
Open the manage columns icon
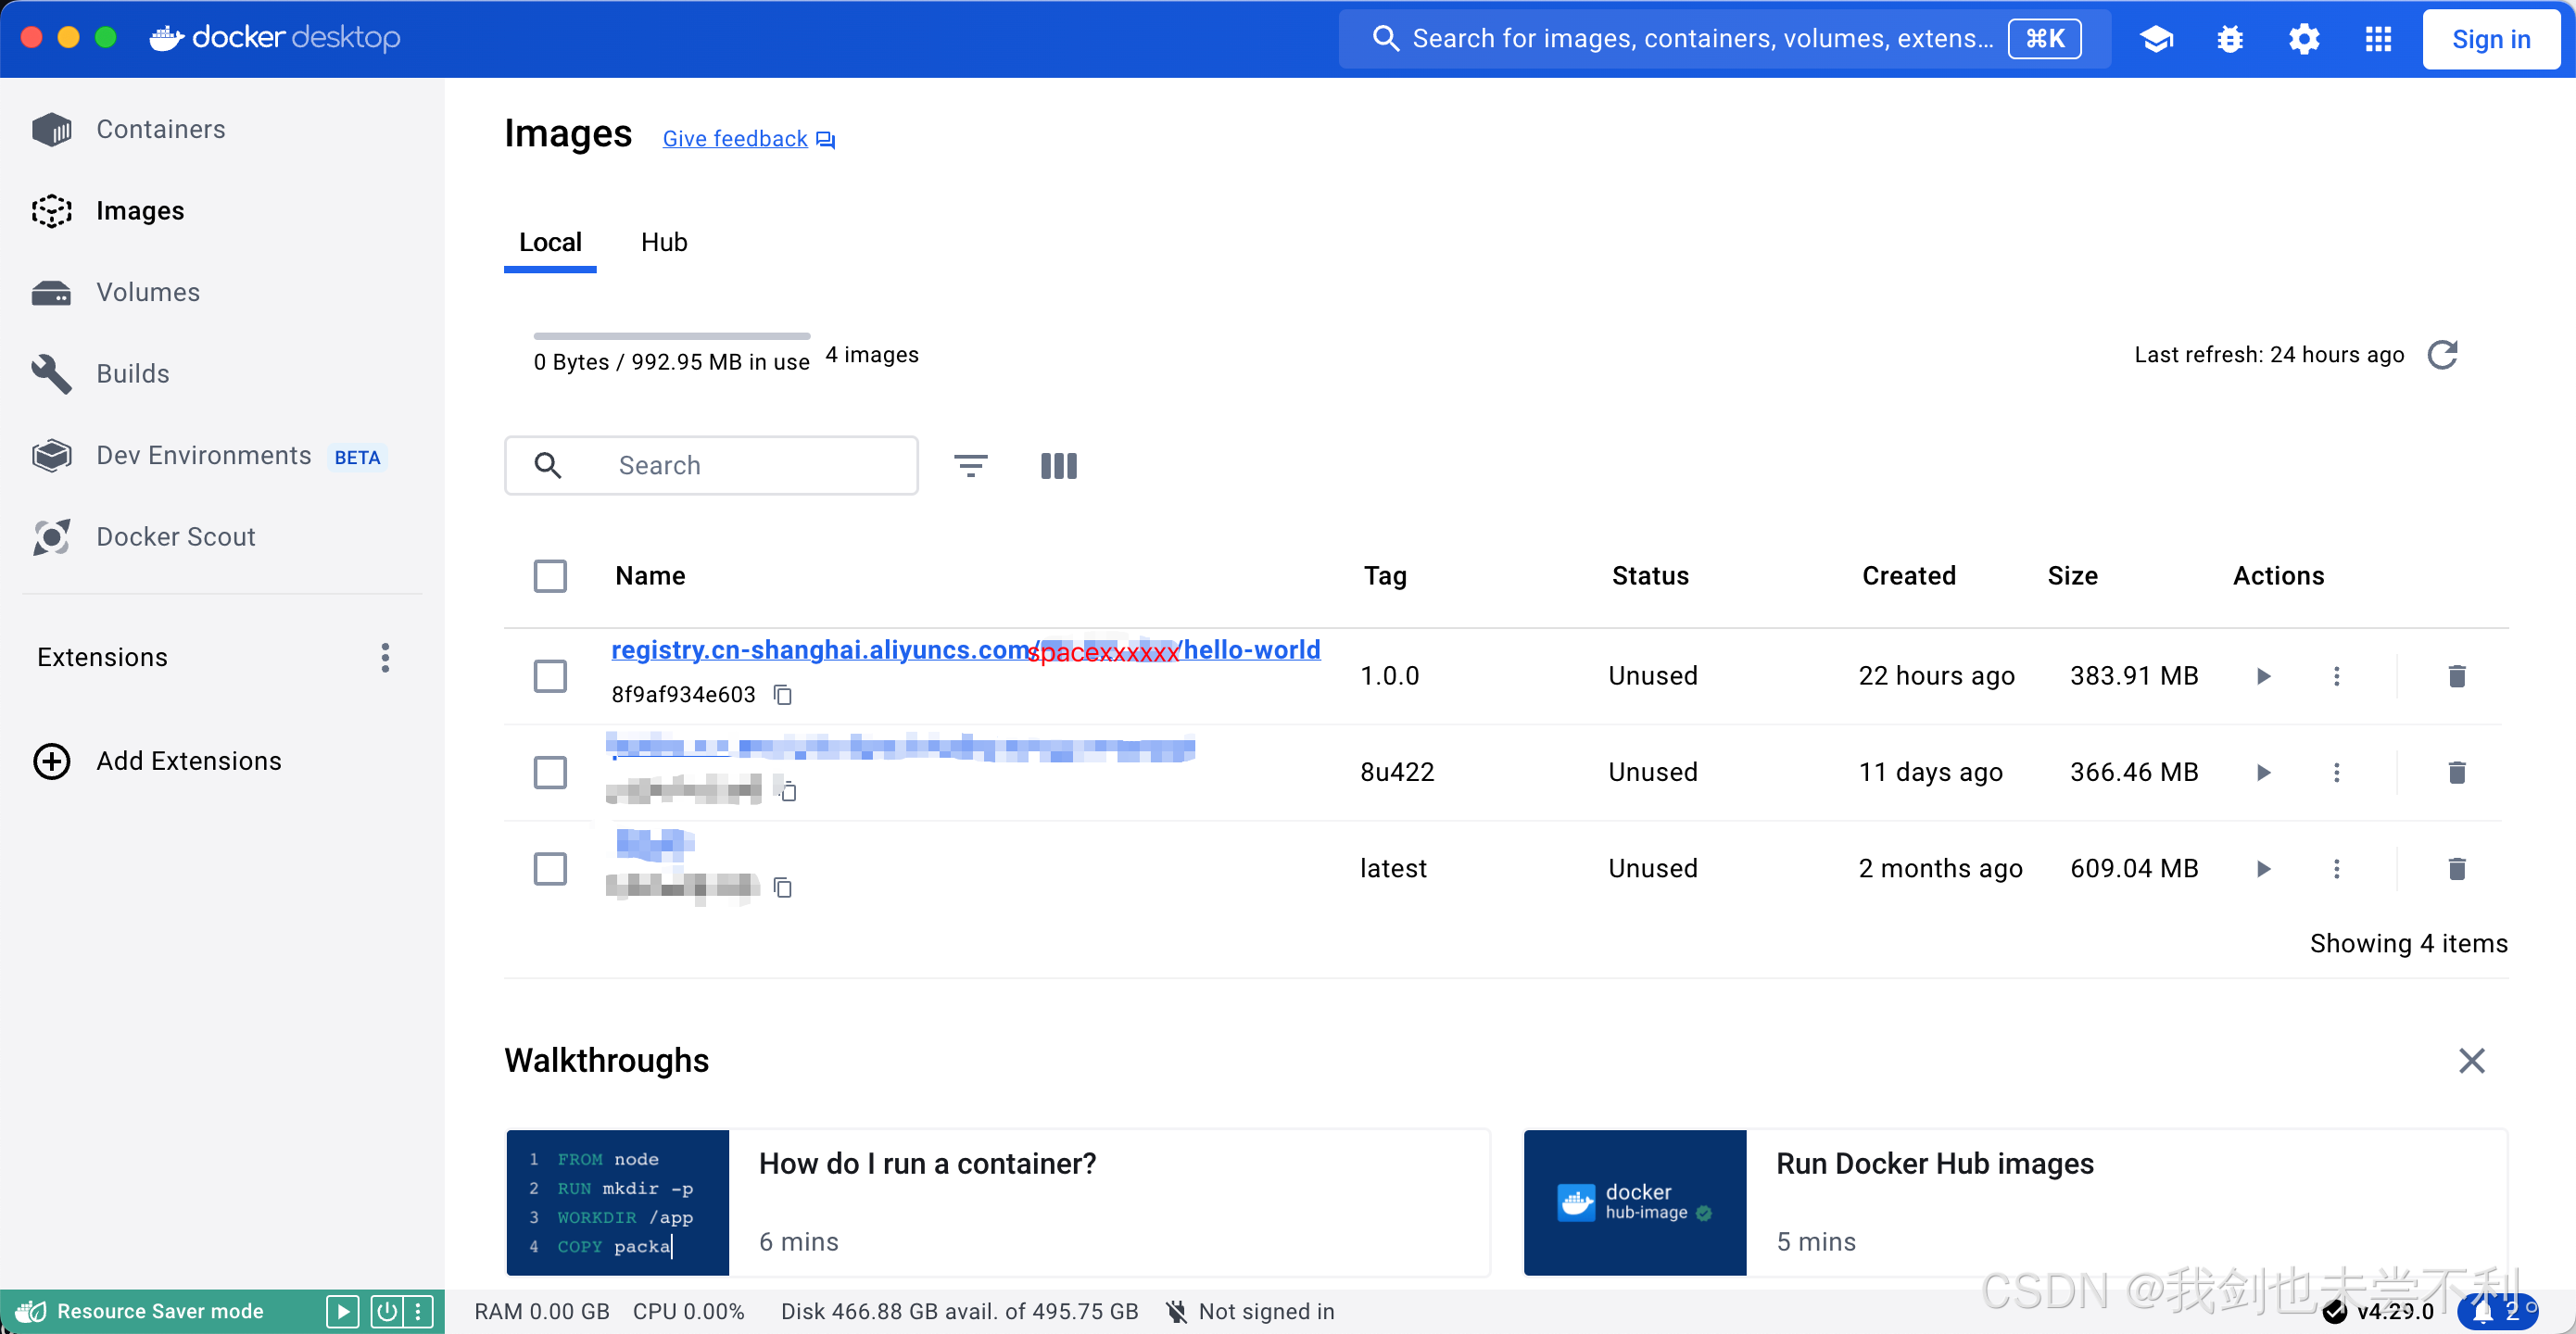point(1058,465)
